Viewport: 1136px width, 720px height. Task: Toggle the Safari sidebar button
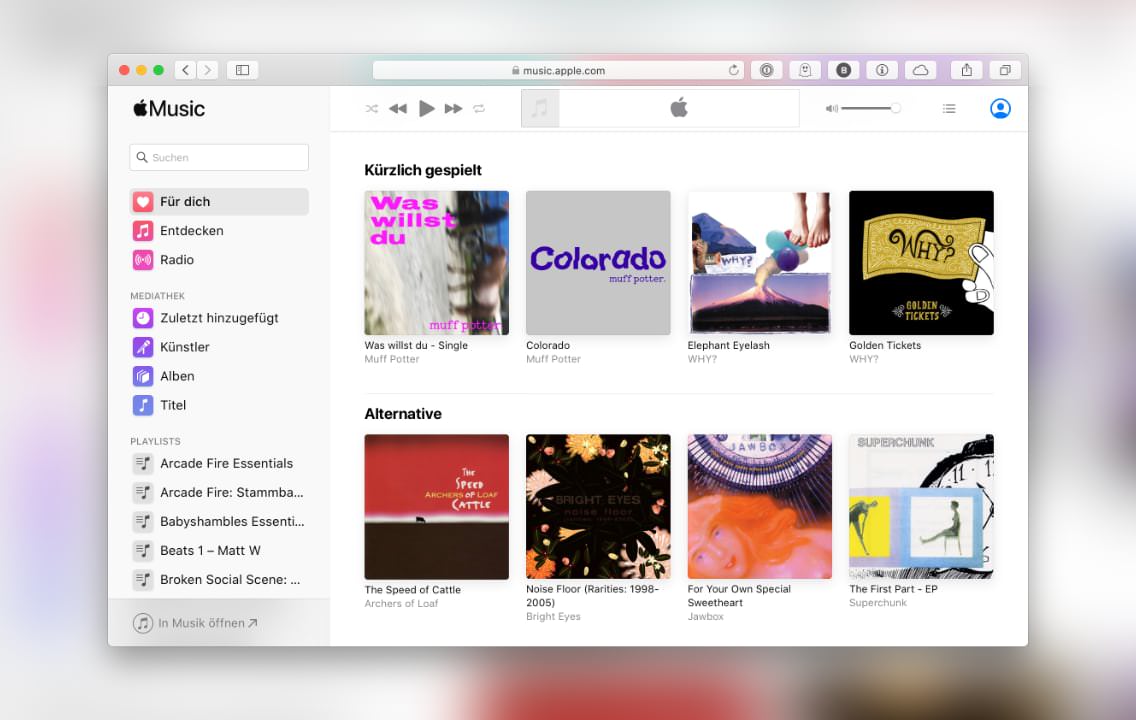tap(243, 70)
